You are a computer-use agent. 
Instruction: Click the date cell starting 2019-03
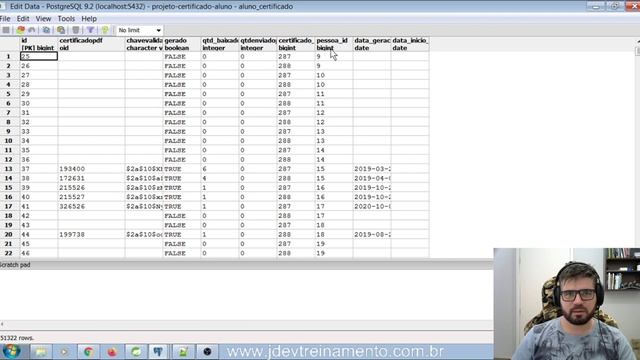tap(372, 169)
